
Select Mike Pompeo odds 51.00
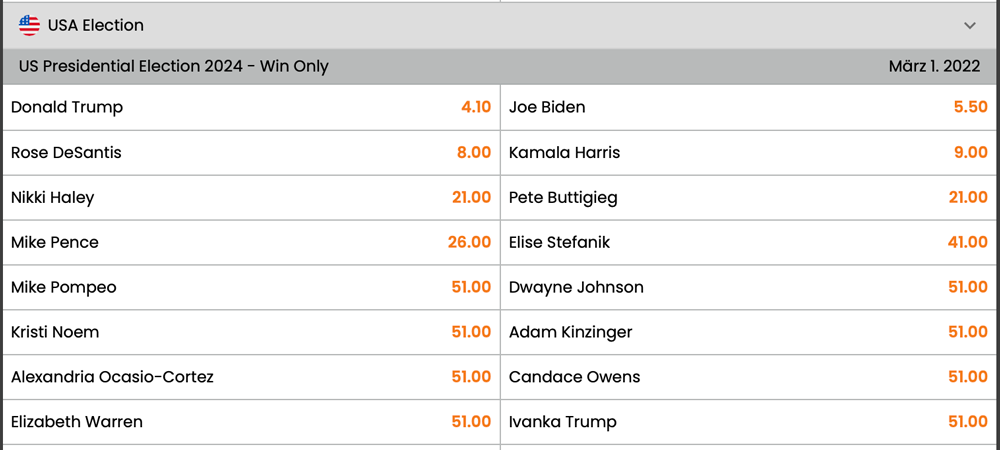[251, 287]
